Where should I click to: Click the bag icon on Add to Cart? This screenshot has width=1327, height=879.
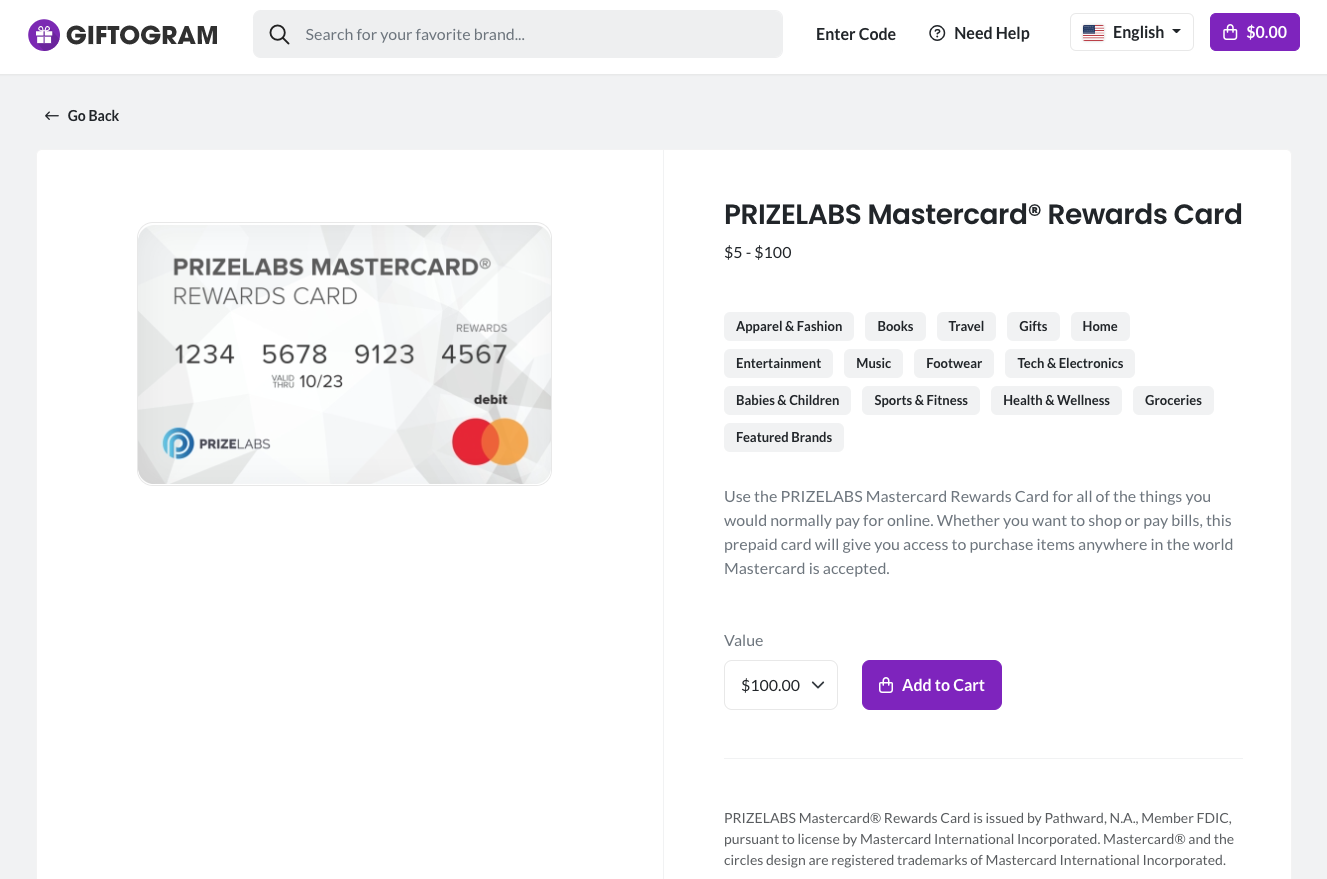coord(885,686)
